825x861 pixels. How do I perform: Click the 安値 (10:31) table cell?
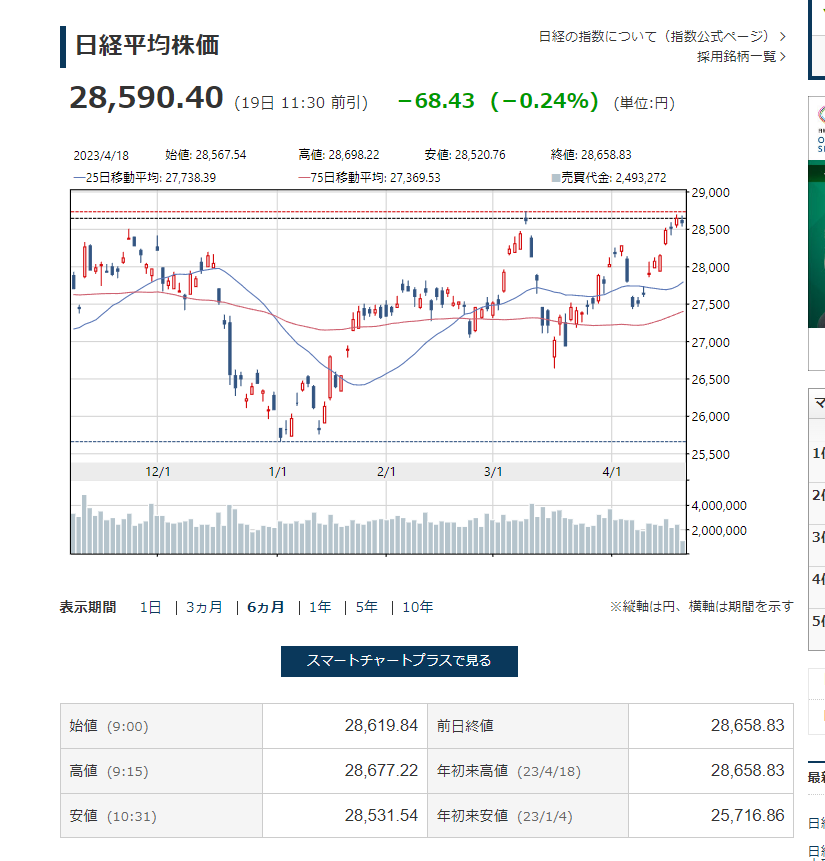tap(161, 816)
